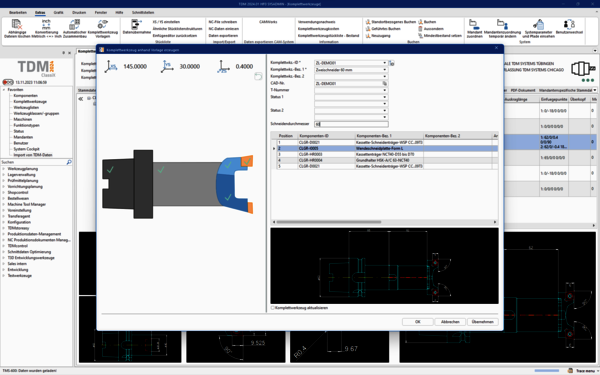
Task: Open Komplettwkz.-ID dropdown
Action: 385,63
